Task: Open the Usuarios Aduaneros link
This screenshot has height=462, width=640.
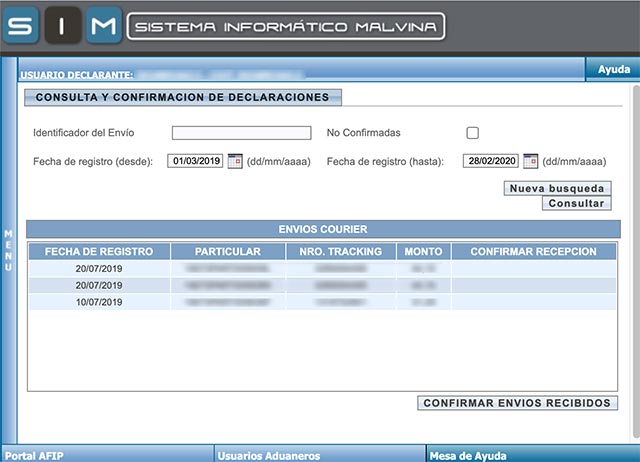Action: click(x=269, y=455)
